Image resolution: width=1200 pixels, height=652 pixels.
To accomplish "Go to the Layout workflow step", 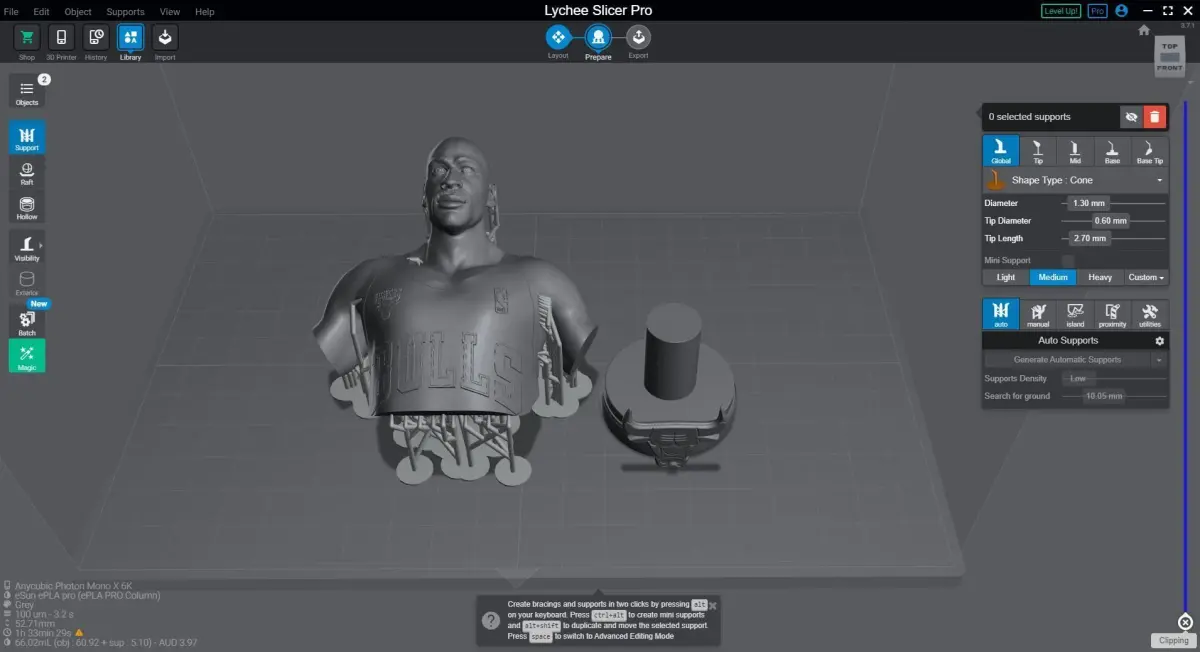I will [x=558, y=37].
